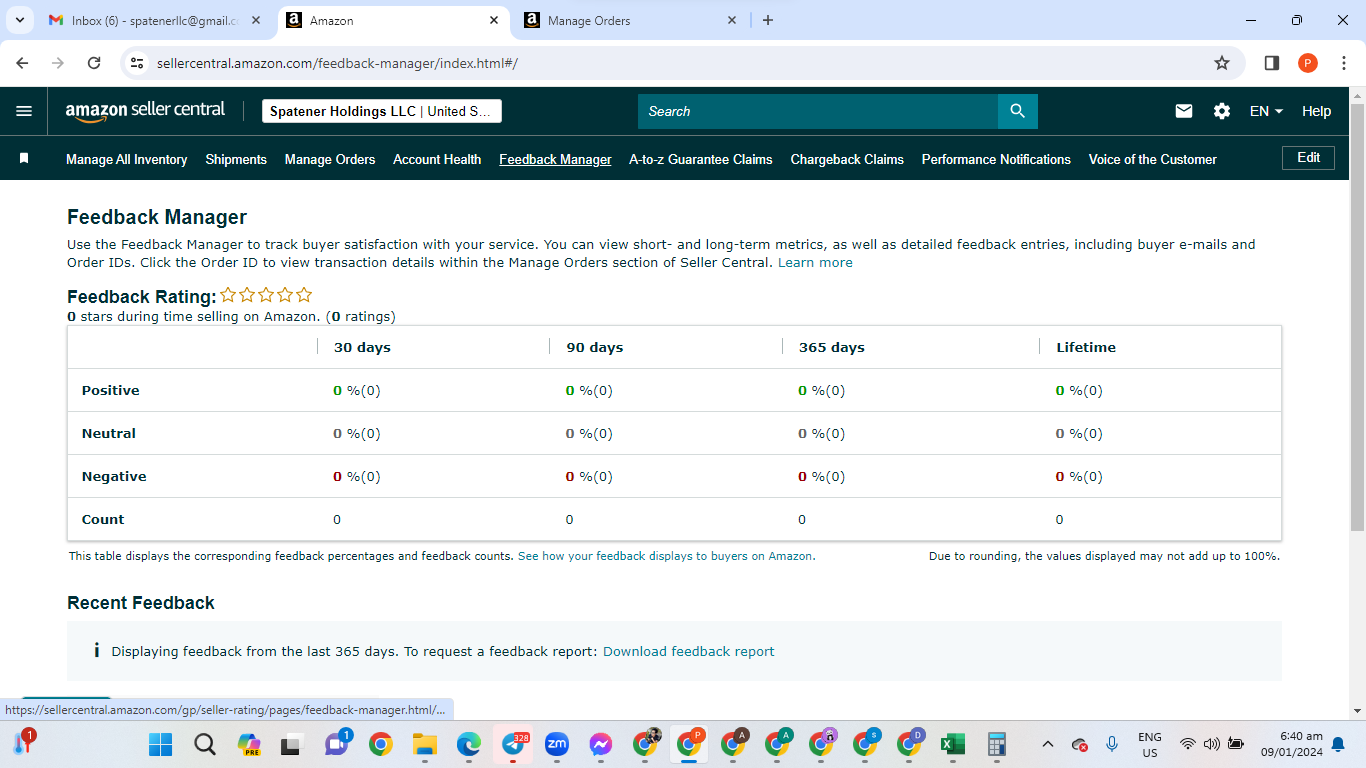This screenshot has height=768, width=1366.
Task: Open the Seller Central hamburger menu
Action: coord(24,111)
